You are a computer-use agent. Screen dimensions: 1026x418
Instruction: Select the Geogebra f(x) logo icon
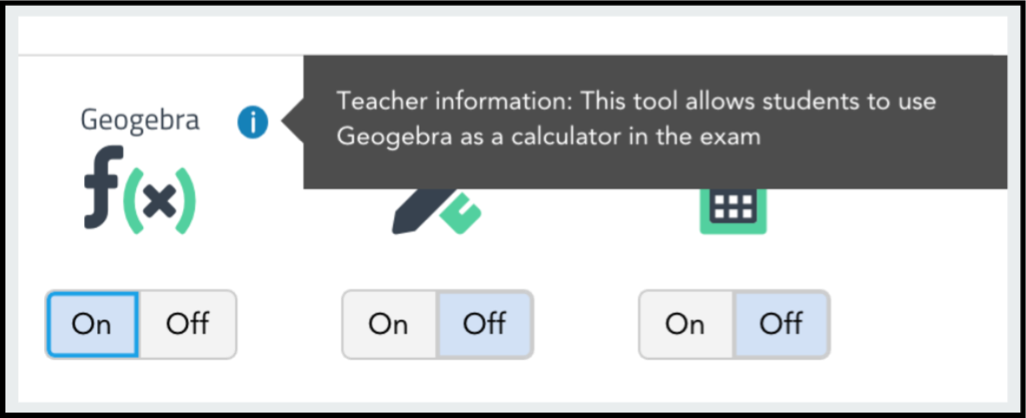coord(140,190)
